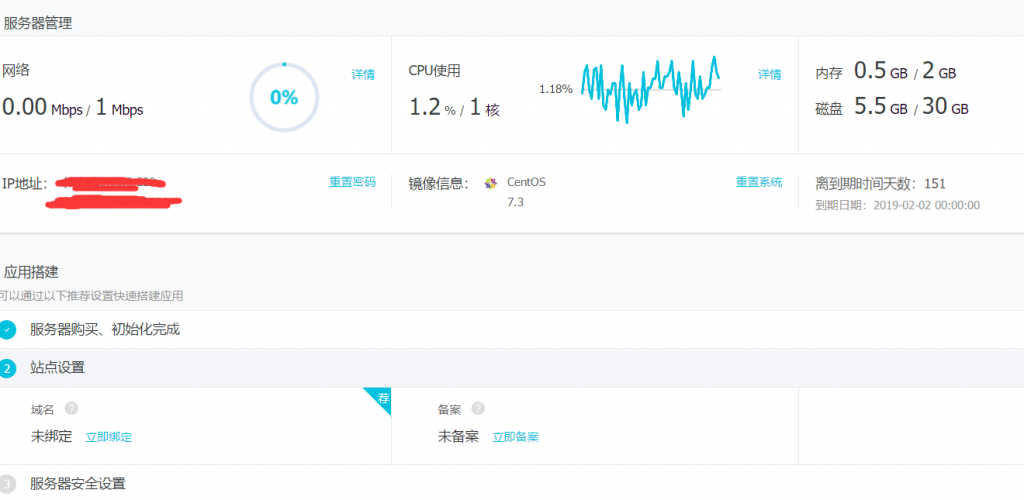Select the 应用搭建 section heading
1024x500 pixels.
pyautogui.click(x=31, y=271)
